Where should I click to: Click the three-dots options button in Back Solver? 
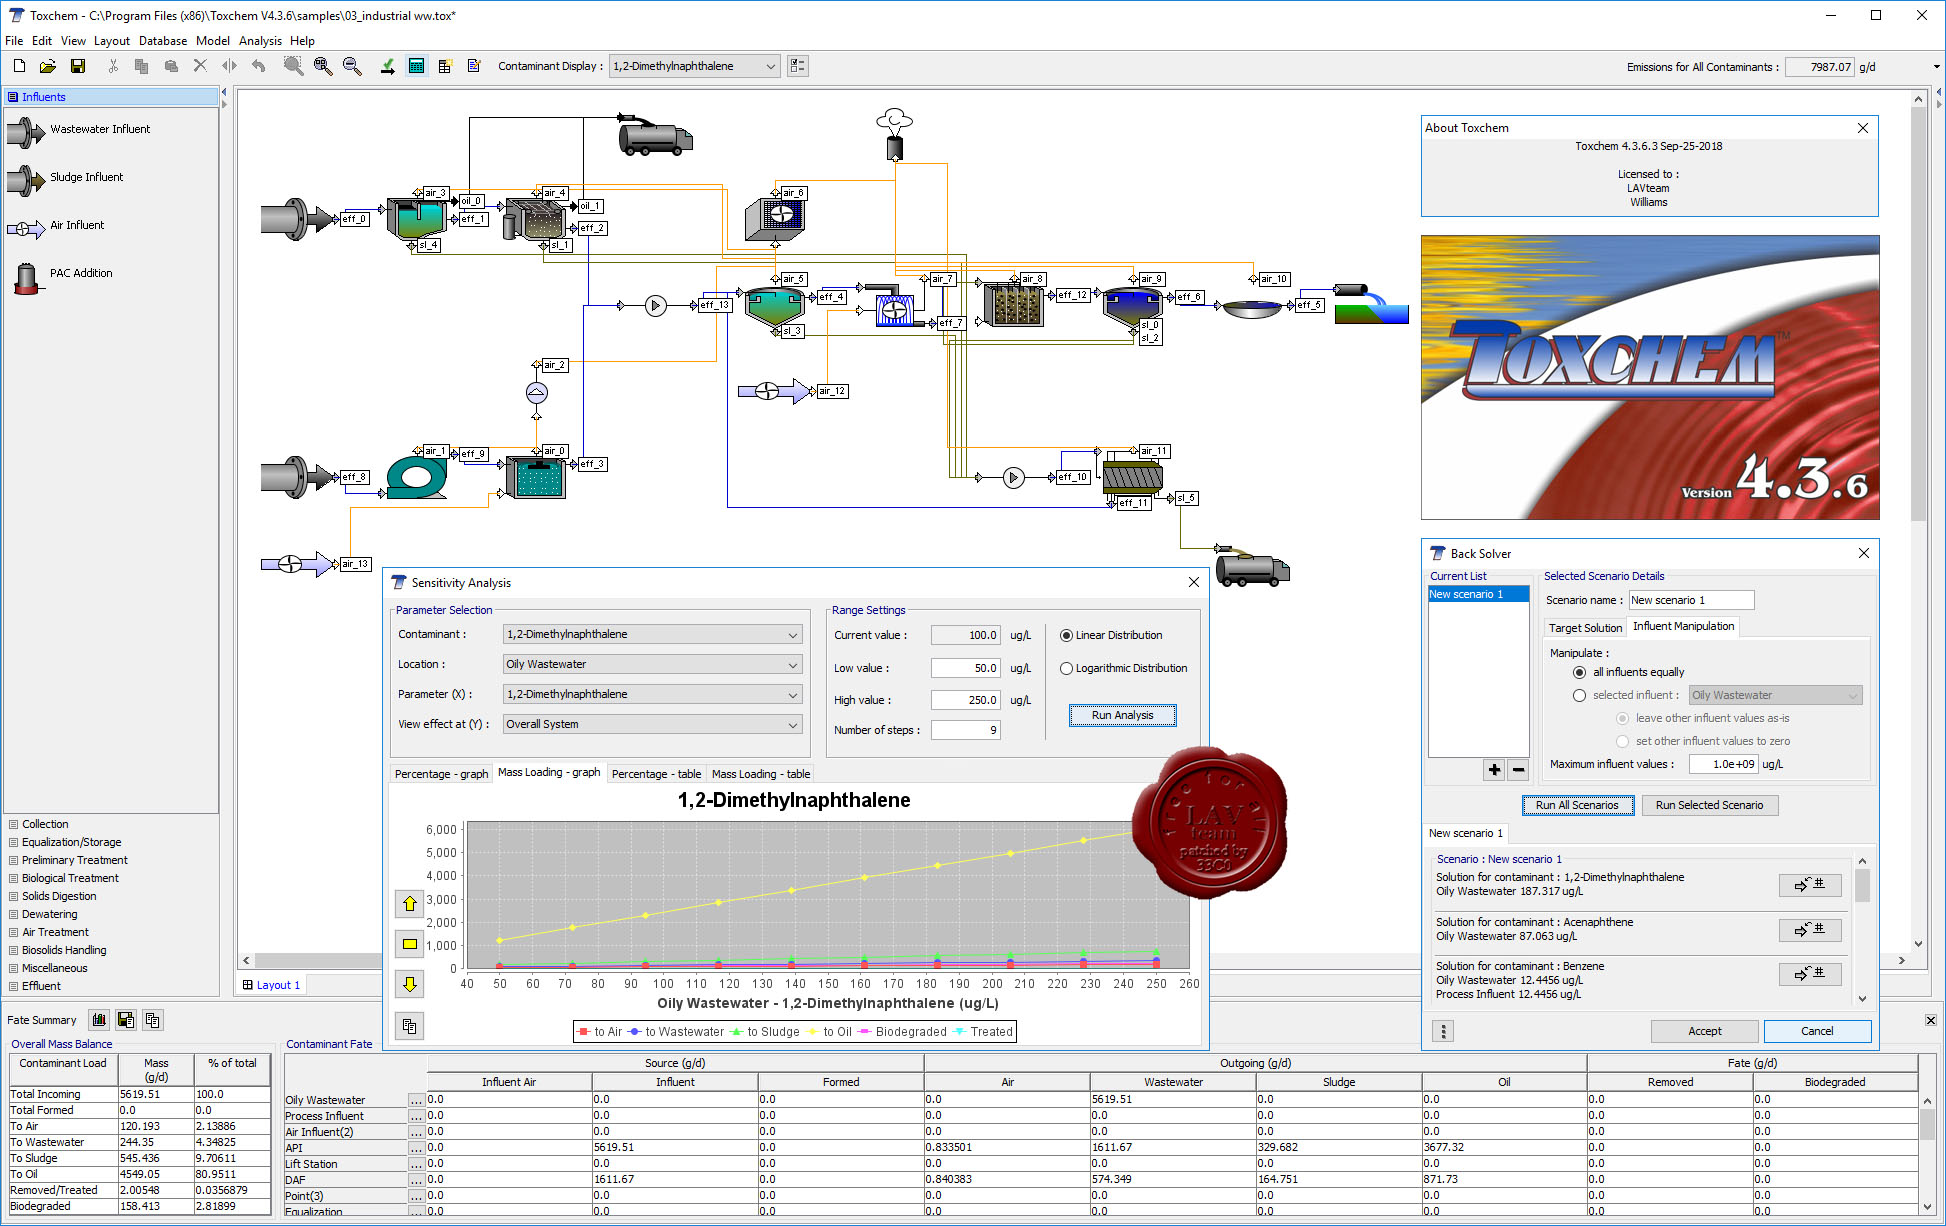tap(1443, 1031)
